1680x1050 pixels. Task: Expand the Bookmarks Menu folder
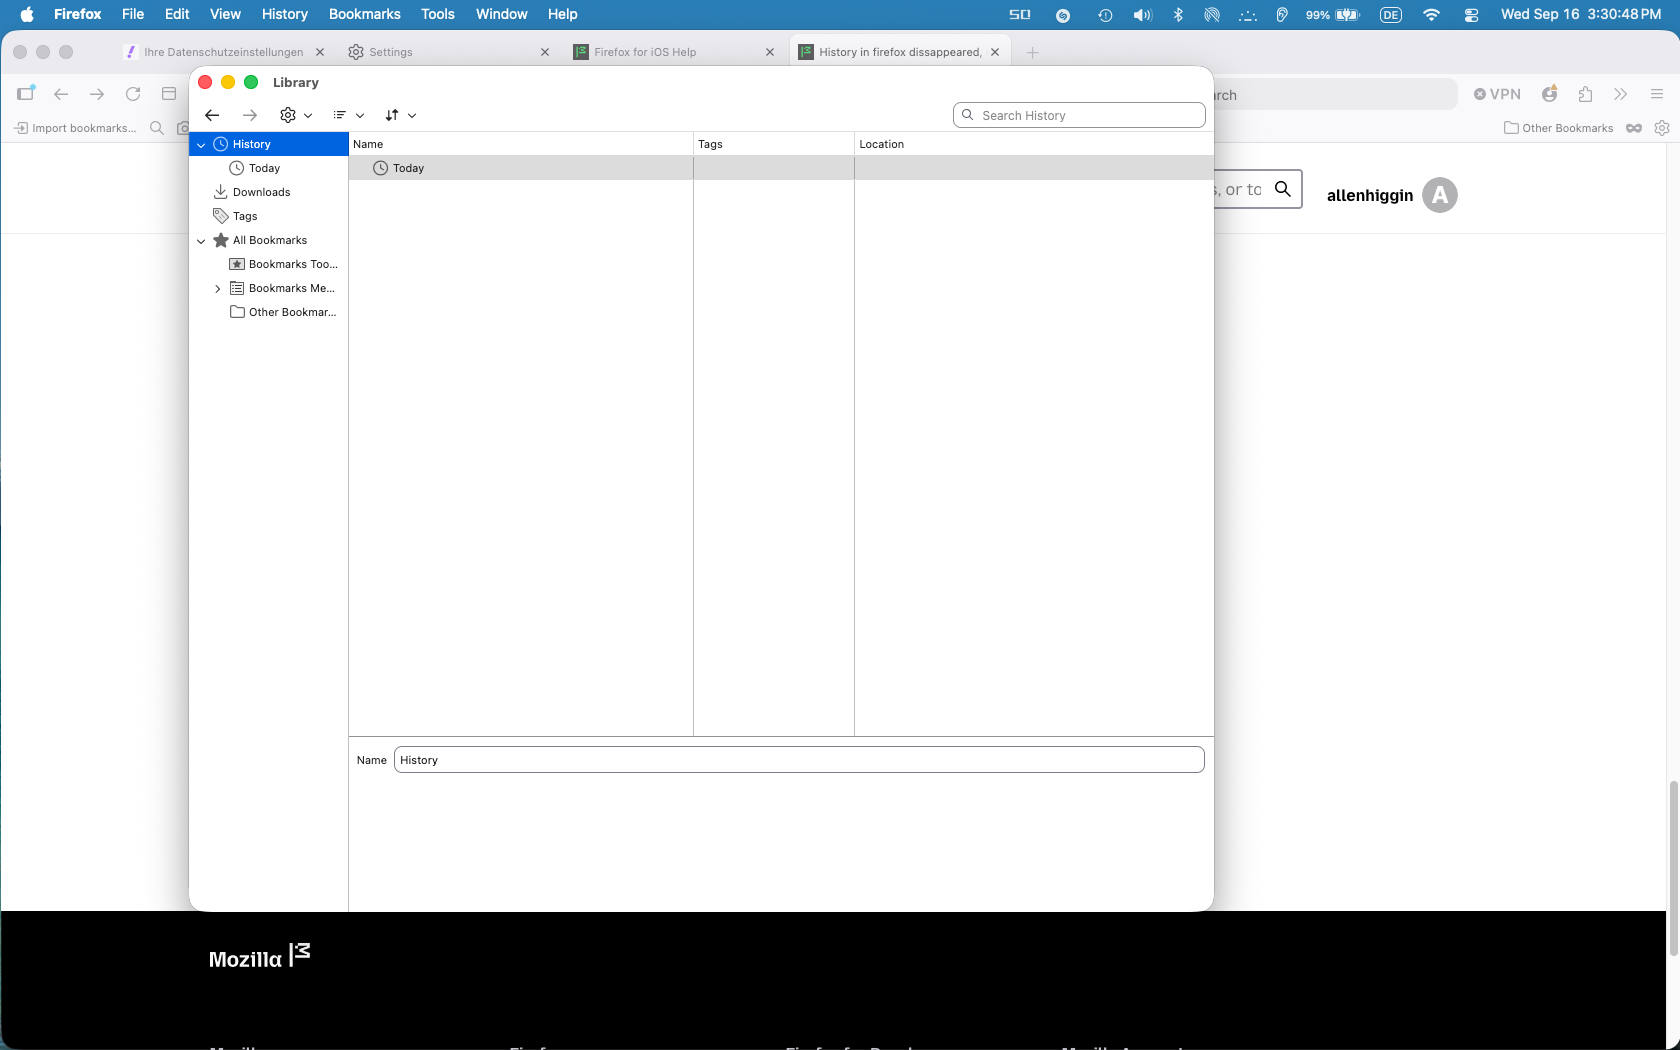click(217, 289)
